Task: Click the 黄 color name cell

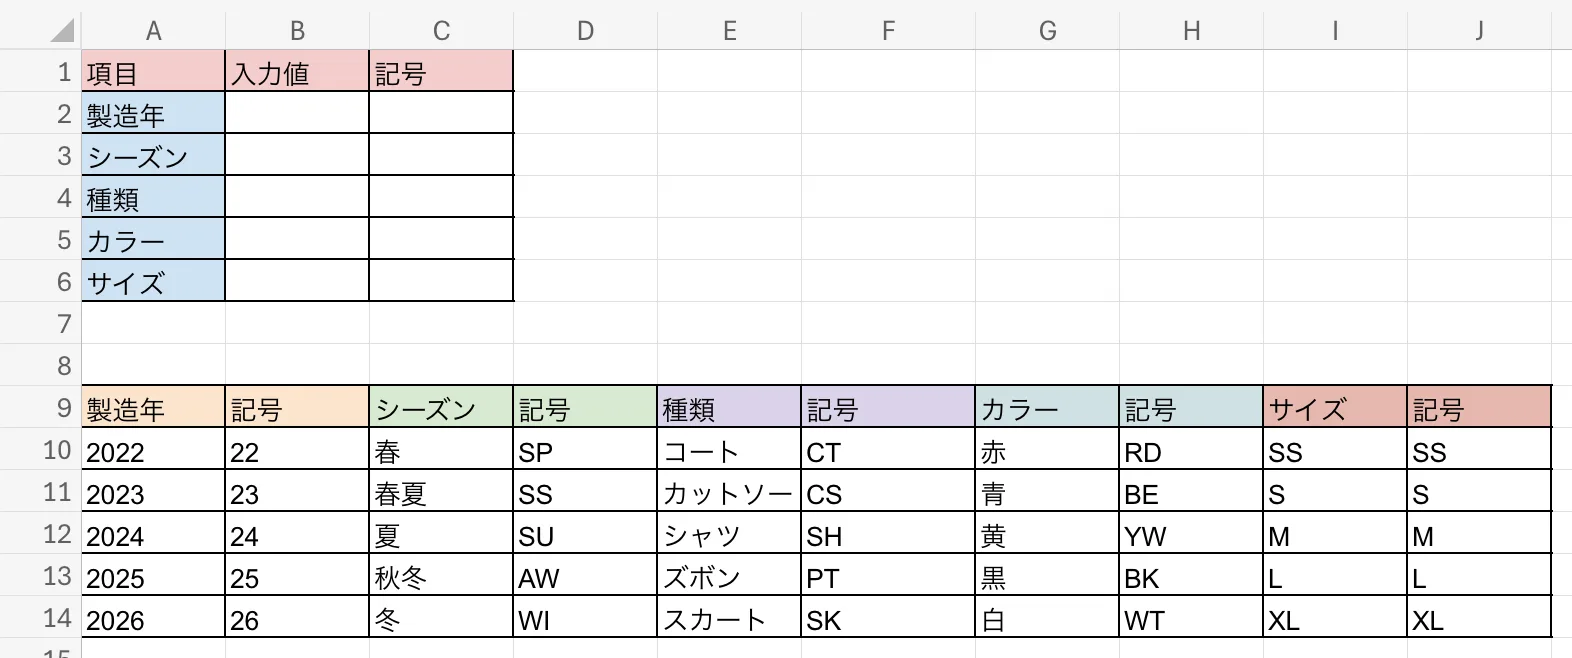Action: [1047, 536]
